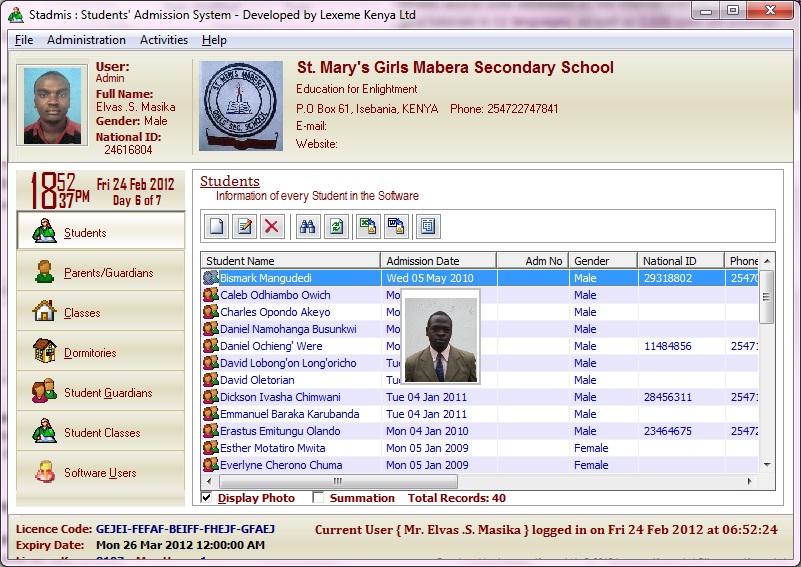The width and height of the screenshot is (801, 567).
Task: Sort by the Admission Date column header
Action: tap(438, 261)
